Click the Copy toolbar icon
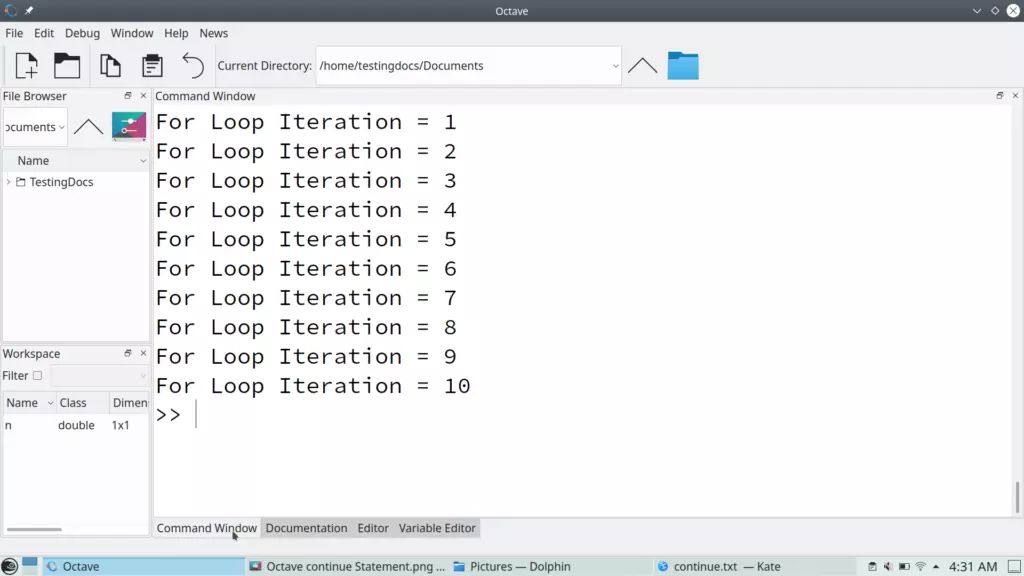This screenshot has height=576, width=1024. (x=110, y=65)
